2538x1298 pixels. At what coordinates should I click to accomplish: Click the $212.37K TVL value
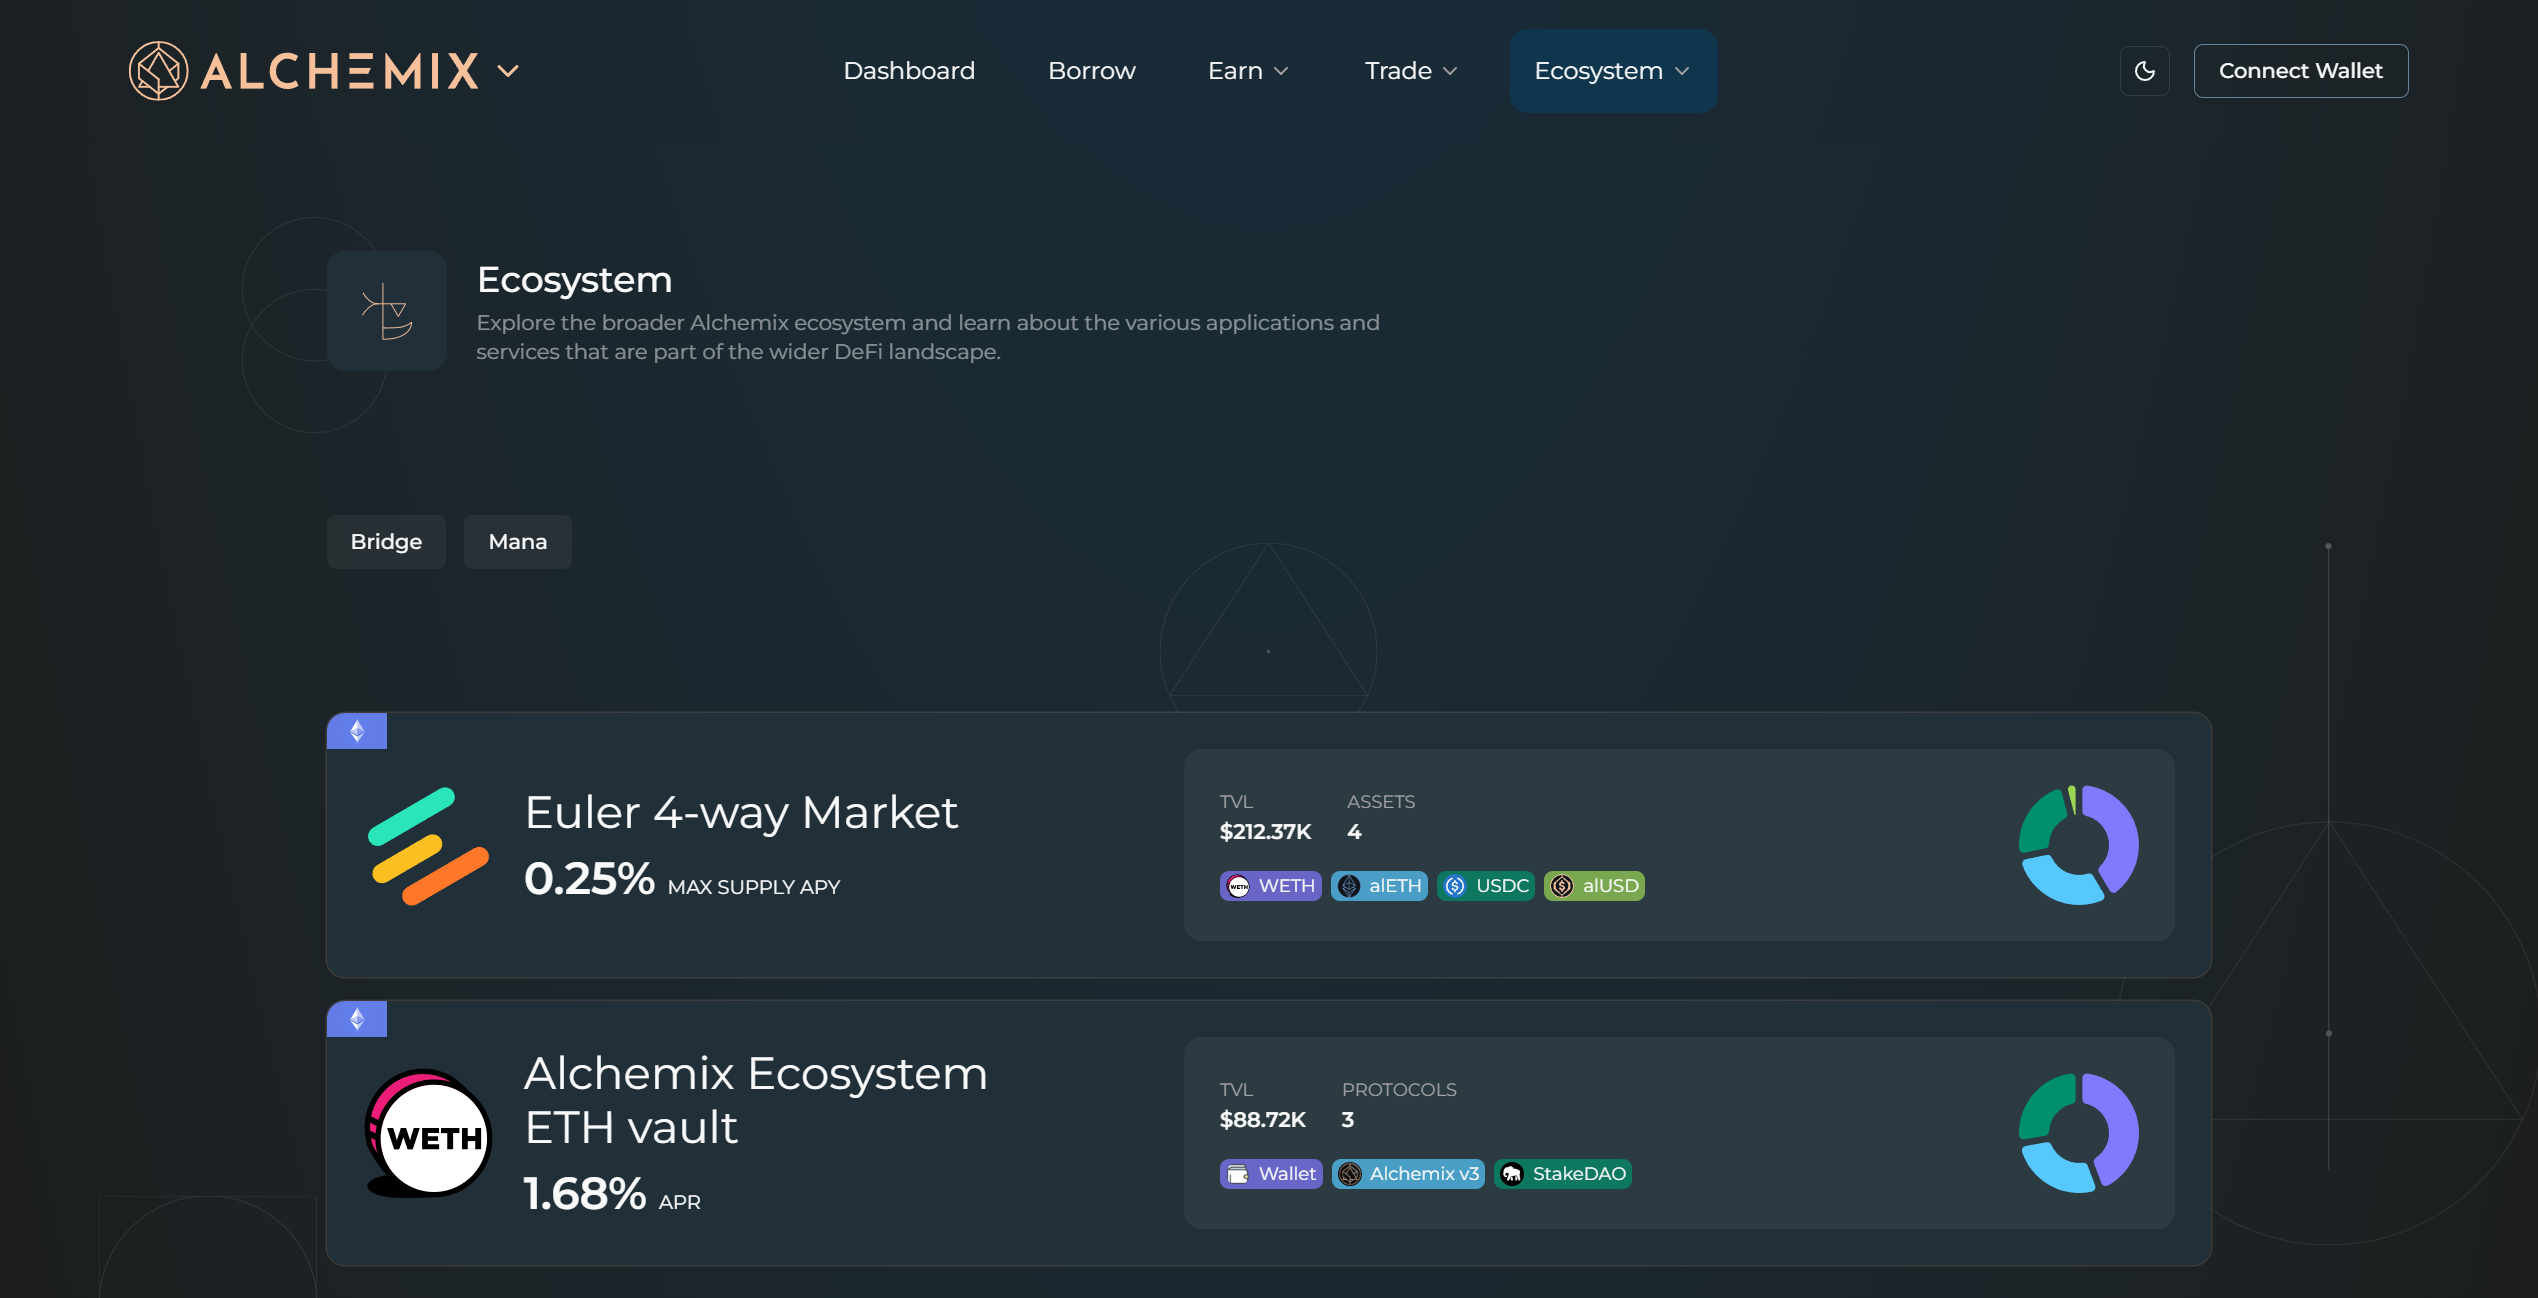click(1265, 832)
